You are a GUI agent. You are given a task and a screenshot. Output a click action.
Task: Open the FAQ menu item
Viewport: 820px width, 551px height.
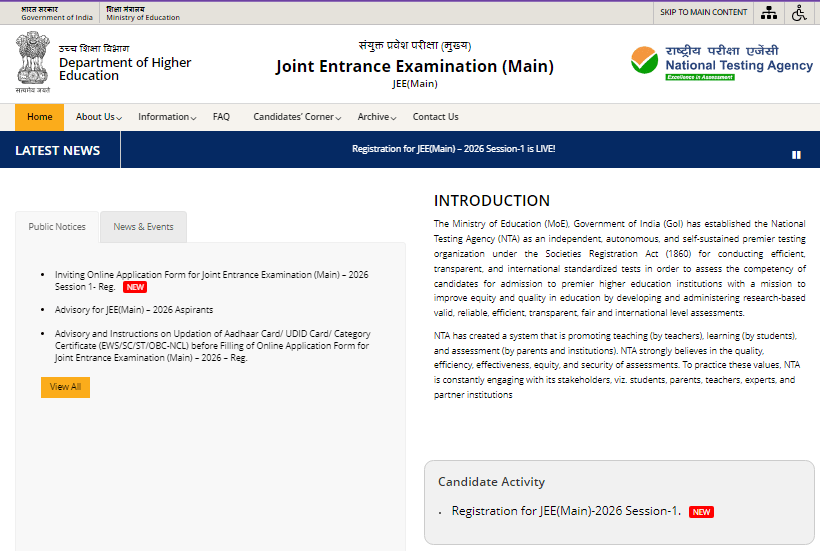221,117
